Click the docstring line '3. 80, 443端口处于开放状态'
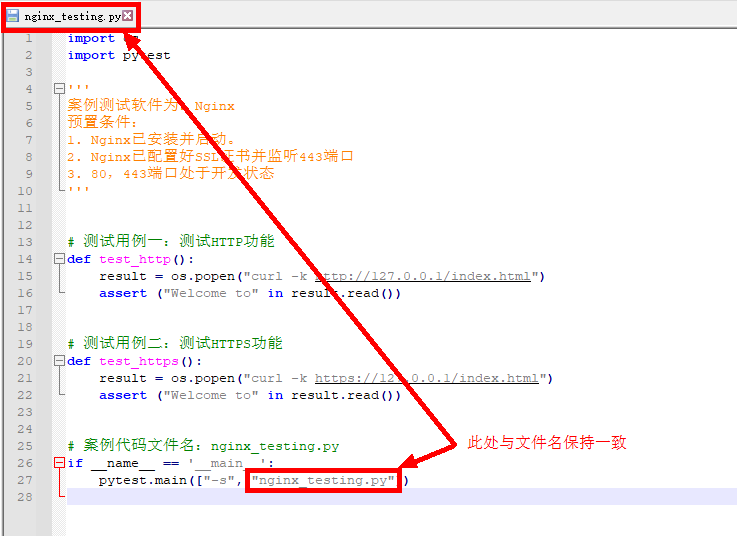737x536 pixels. pyautogui.click(x=171, y=173)
